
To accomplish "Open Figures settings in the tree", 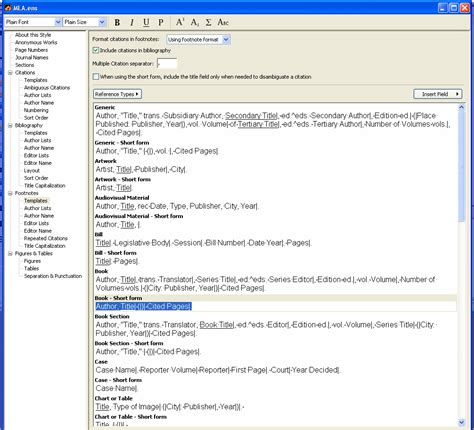I will pos(32,261).
